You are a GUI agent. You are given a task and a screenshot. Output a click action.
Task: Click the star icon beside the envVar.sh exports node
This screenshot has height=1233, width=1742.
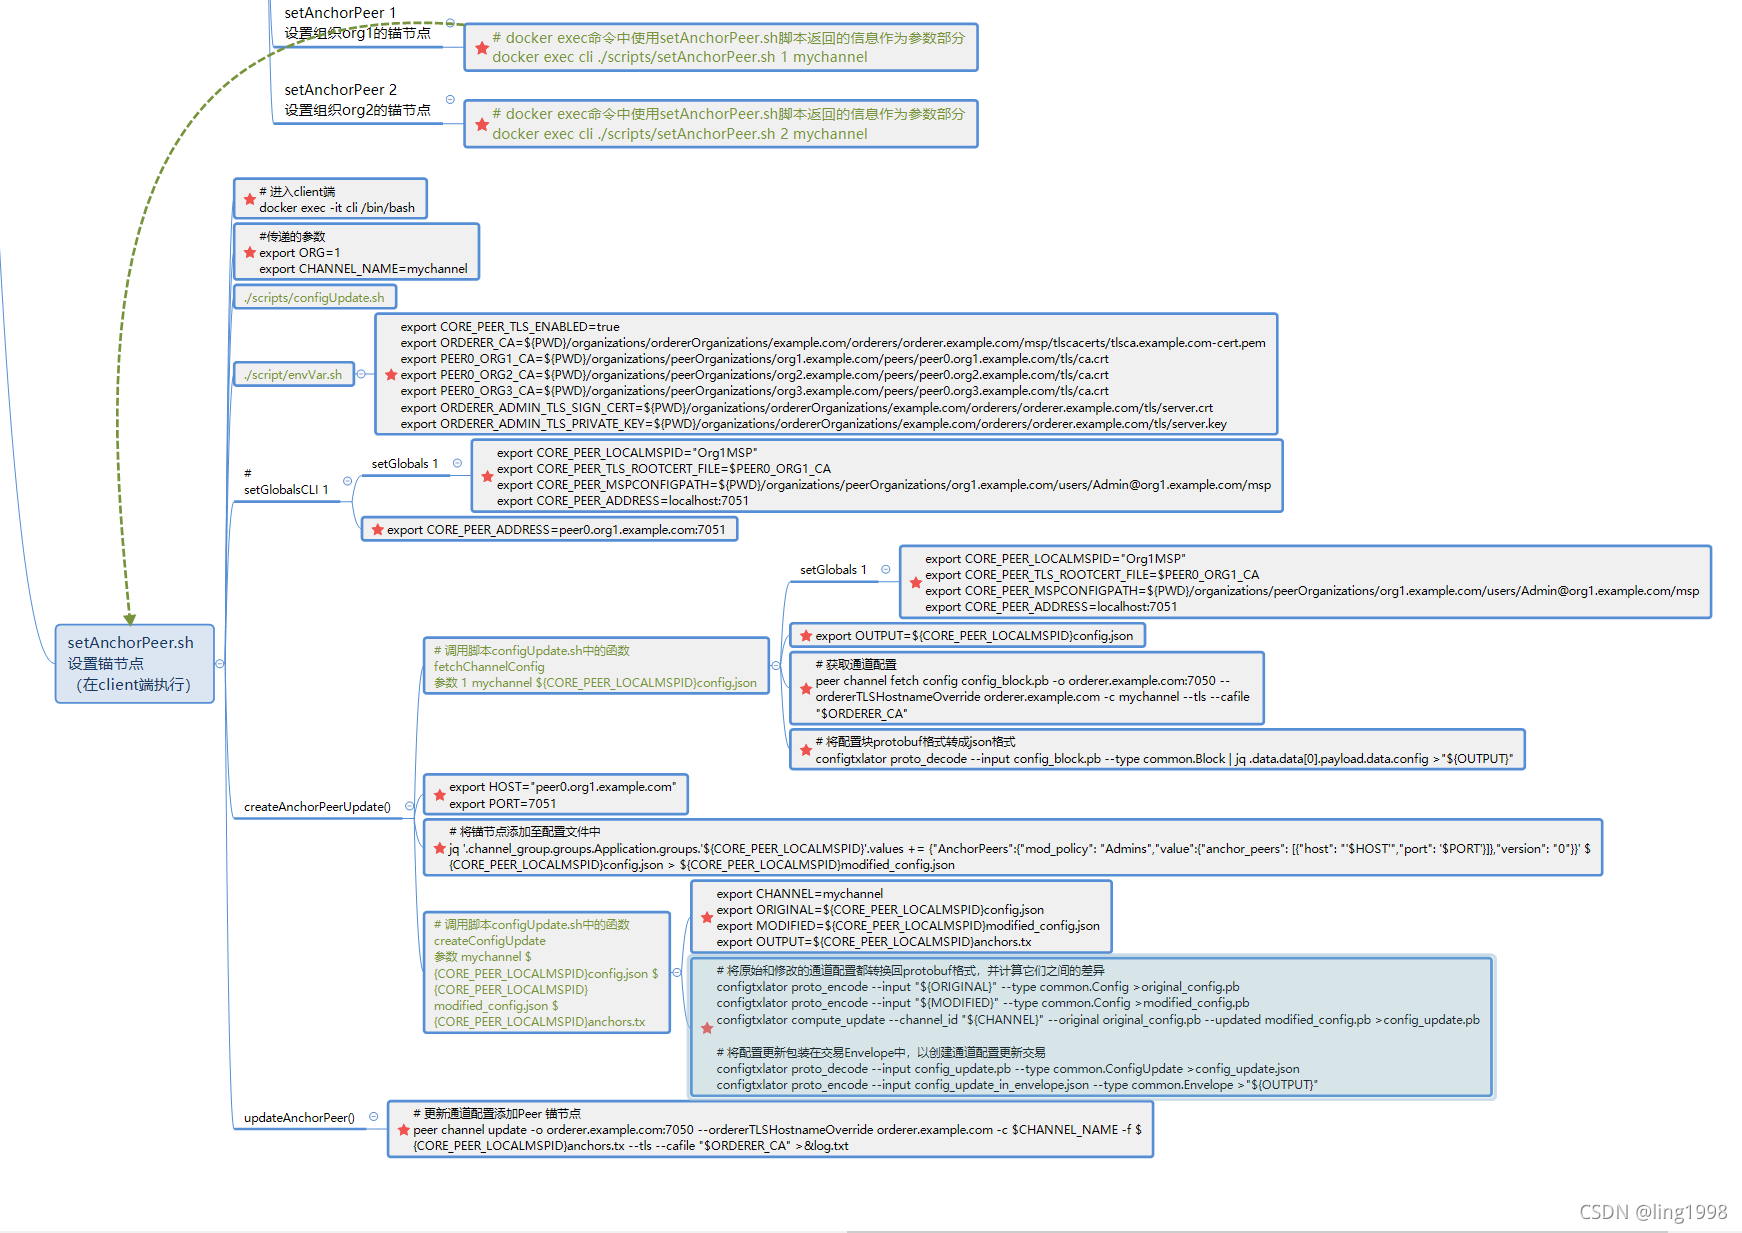point(390,375)
